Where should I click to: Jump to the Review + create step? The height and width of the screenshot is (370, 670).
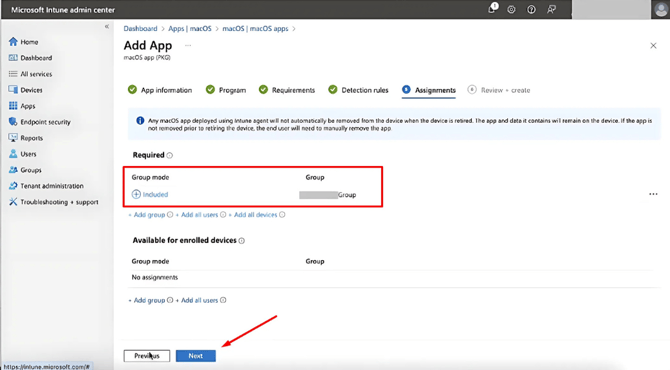pyautogui.click(x=499, y=90)
